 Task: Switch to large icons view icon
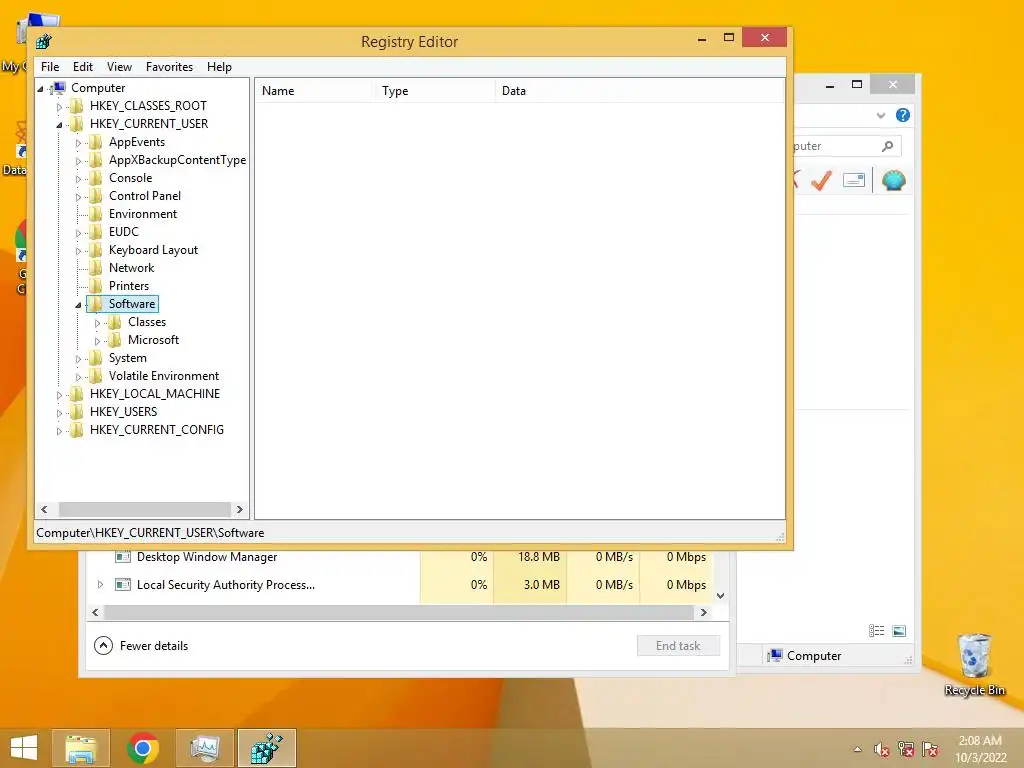click(x=899, y=631)
